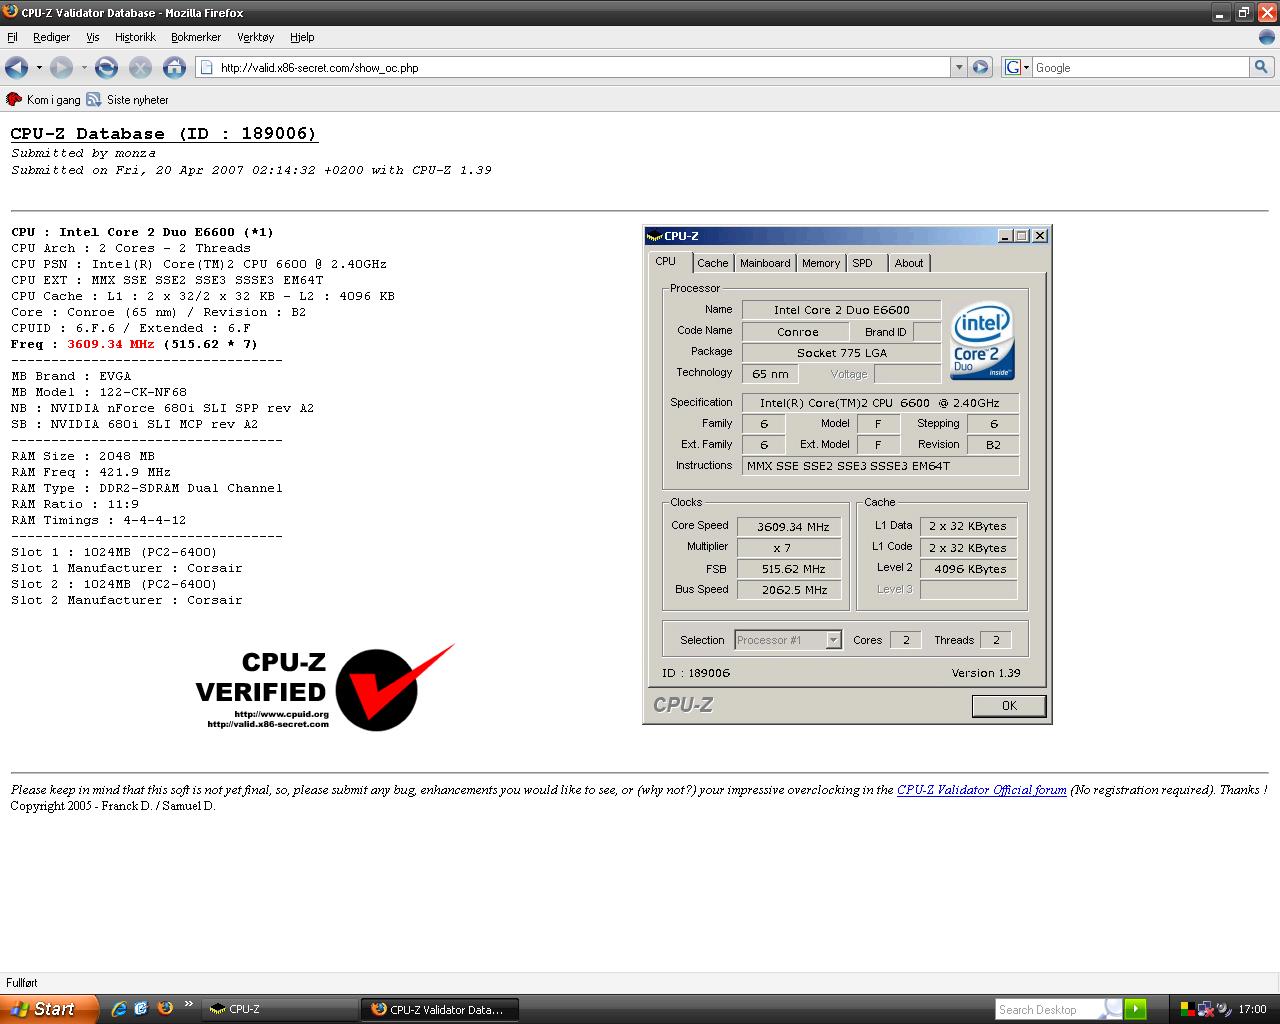
Task: Go to the Home page
Action: [x=174, y=67]
